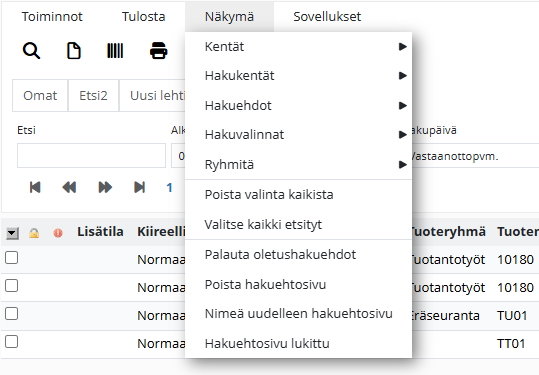
Task: Open the Toiminnot menu
Action: pyautogui.click(x=52, y=16)
